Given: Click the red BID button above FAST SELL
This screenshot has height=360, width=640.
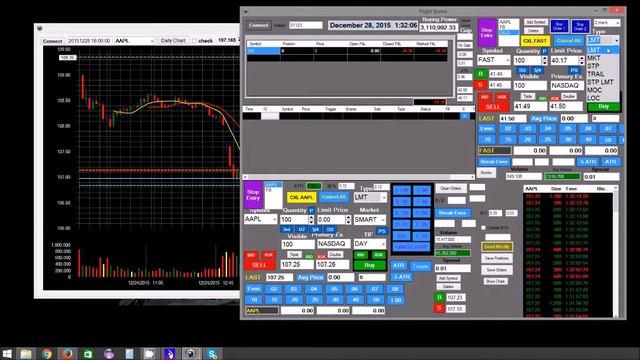Looking at the screenshot, I should (484, 97).
